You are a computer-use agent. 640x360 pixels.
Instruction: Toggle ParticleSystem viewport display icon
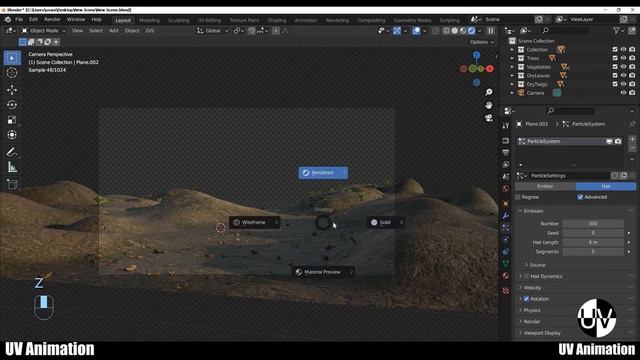coord(609,141)
